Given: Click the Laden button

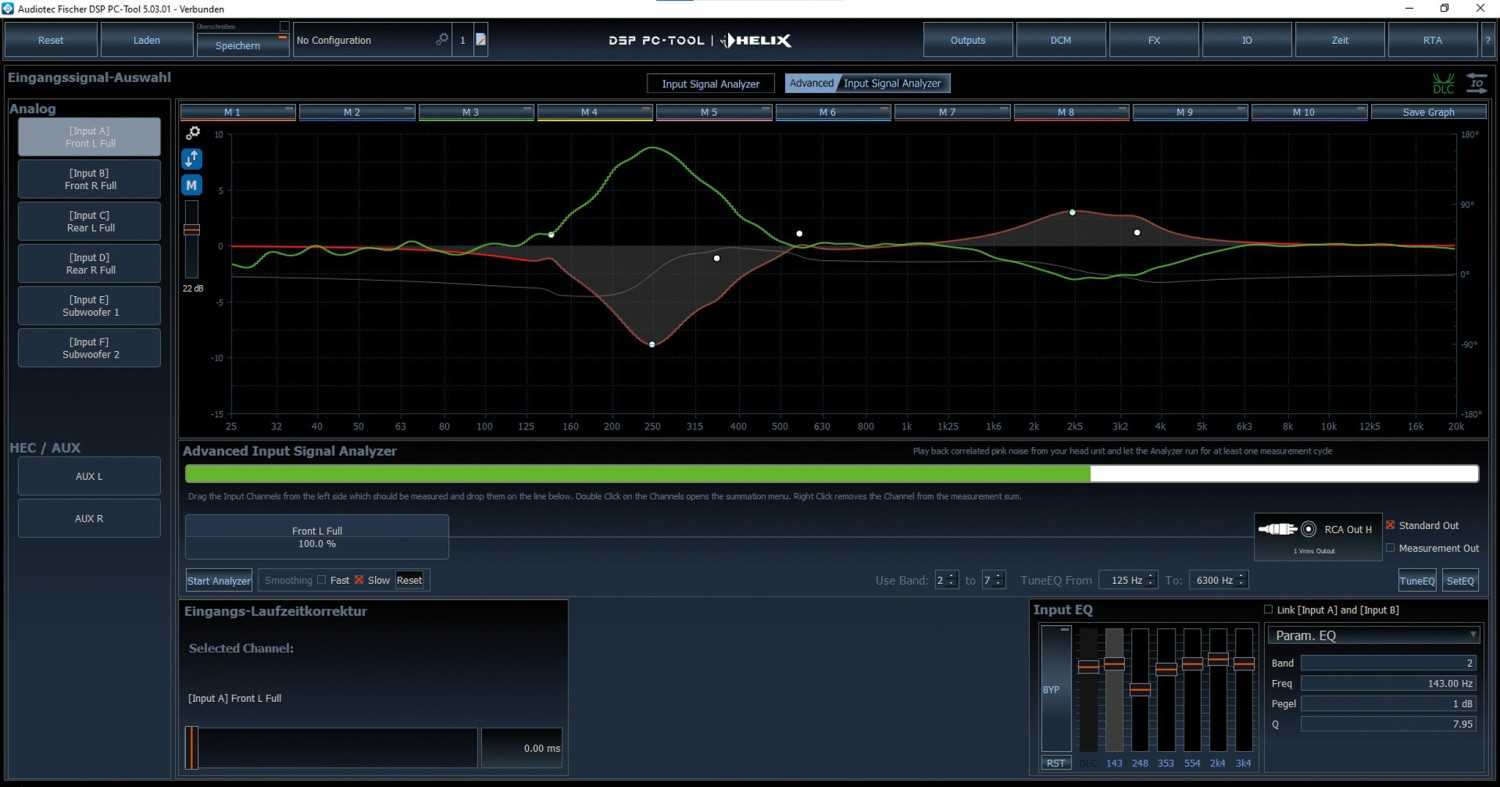Looking at the screenshot, I should [147, 40].
